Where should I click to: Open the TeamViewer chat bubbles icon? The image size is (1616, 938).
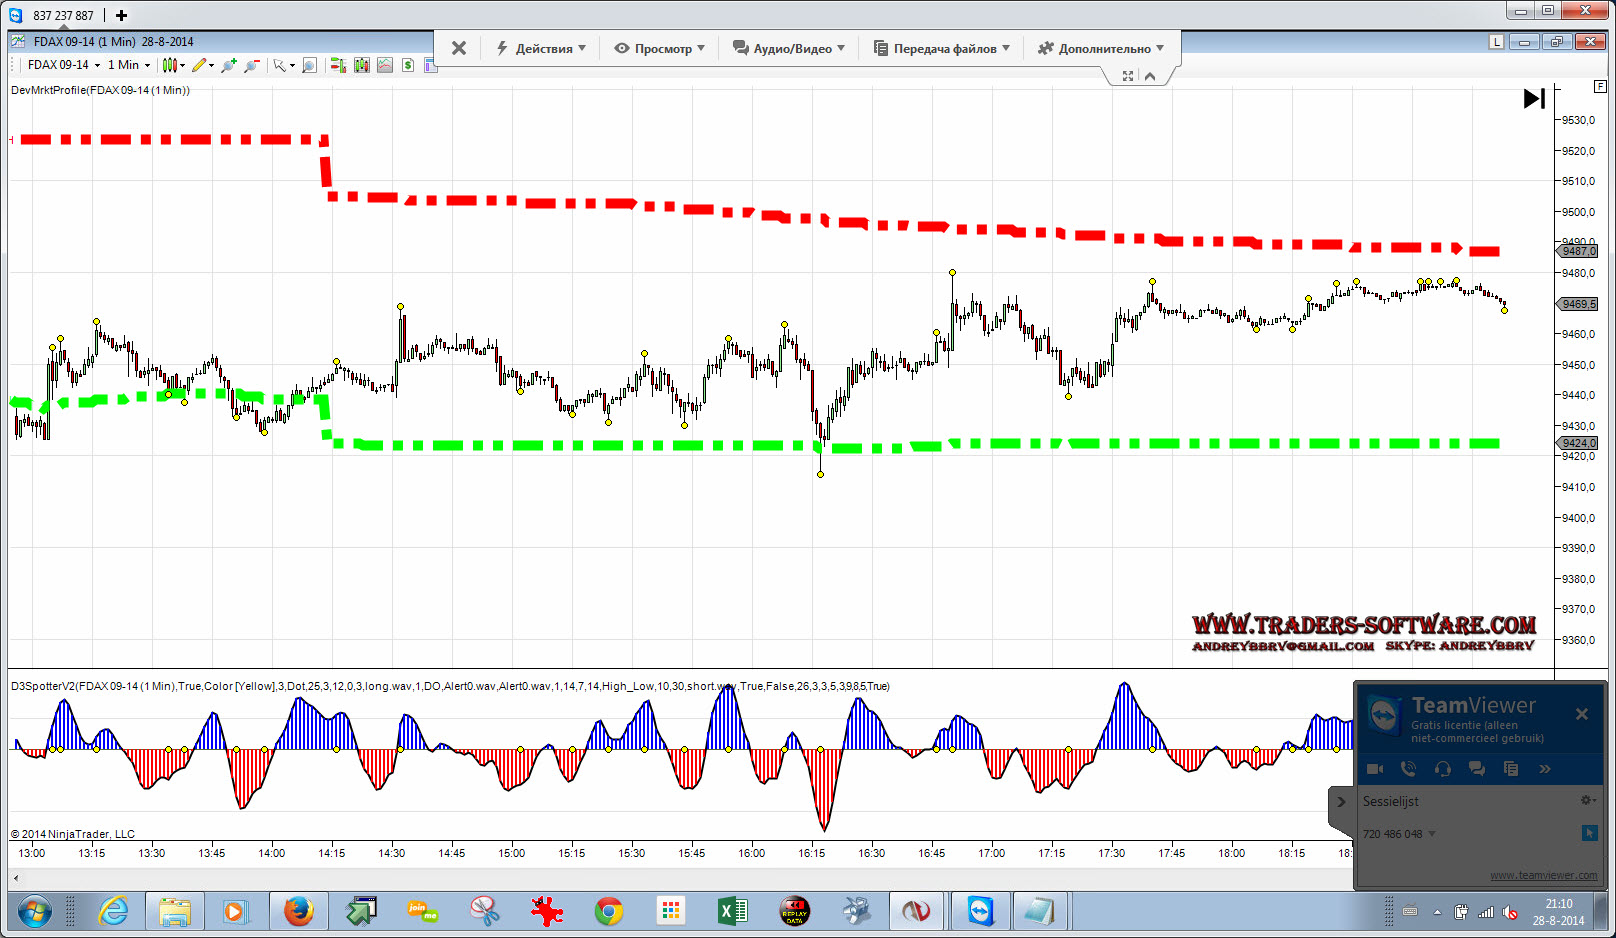coord(1476,769)
